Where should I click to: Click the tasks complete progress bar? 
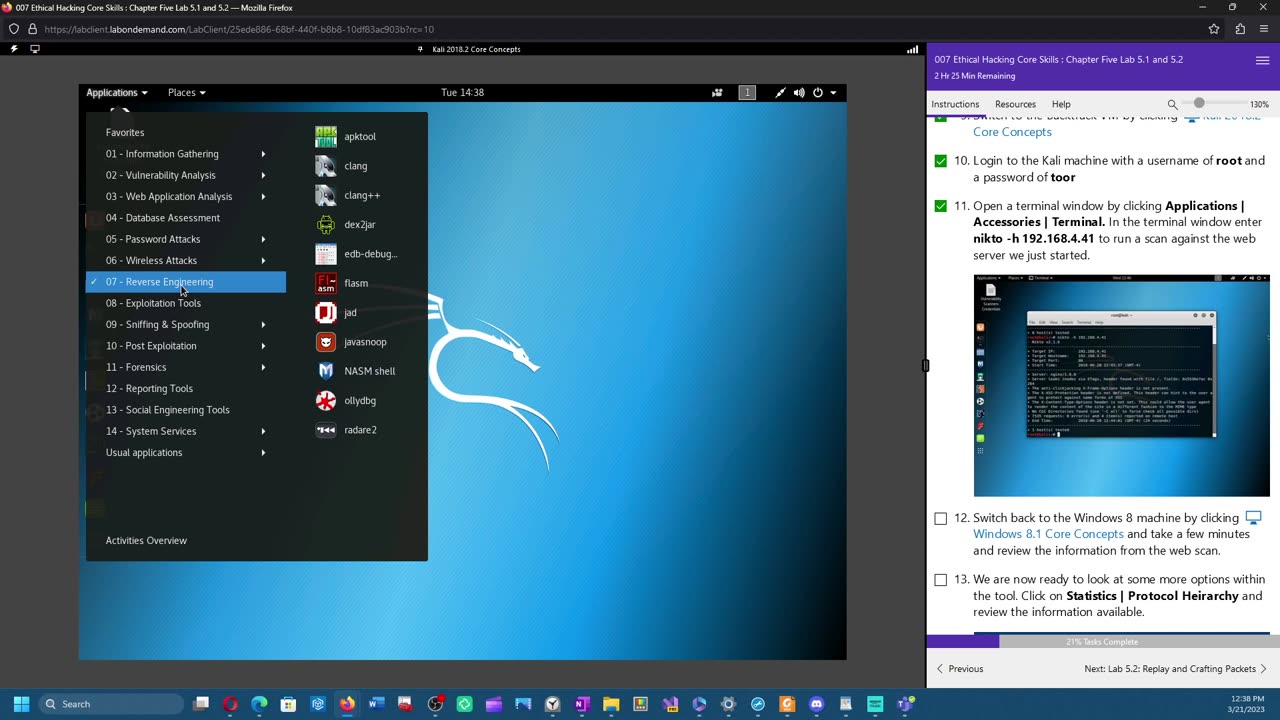1101,642
